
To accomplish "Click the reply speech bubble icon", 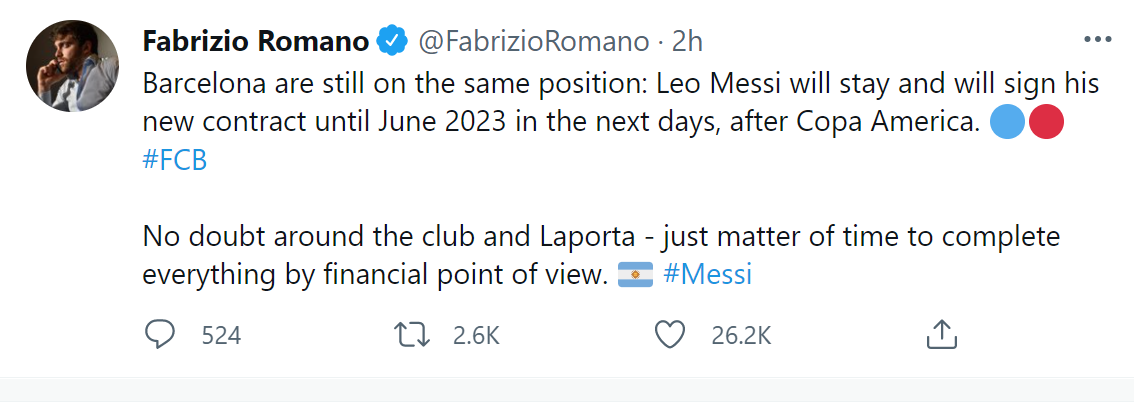I will pyautogui.click(x=160, y=335).
